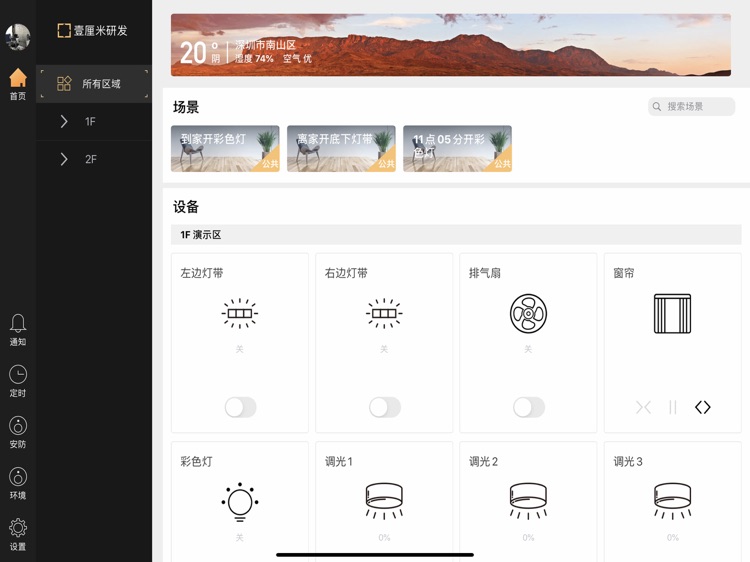750x562 pixels.
Task: Click the 调光1 0% brightness value
Action: tap(384, 538)
